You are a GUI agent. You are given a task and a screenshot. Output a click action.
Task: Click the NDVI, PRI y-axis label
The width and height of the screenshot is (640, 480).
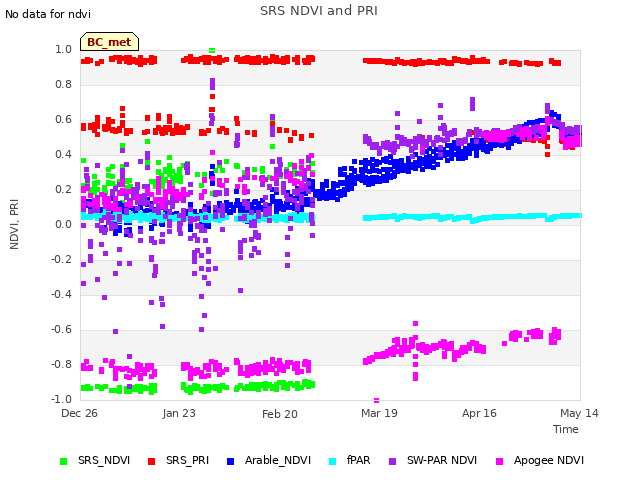click(x=14, y=224)
